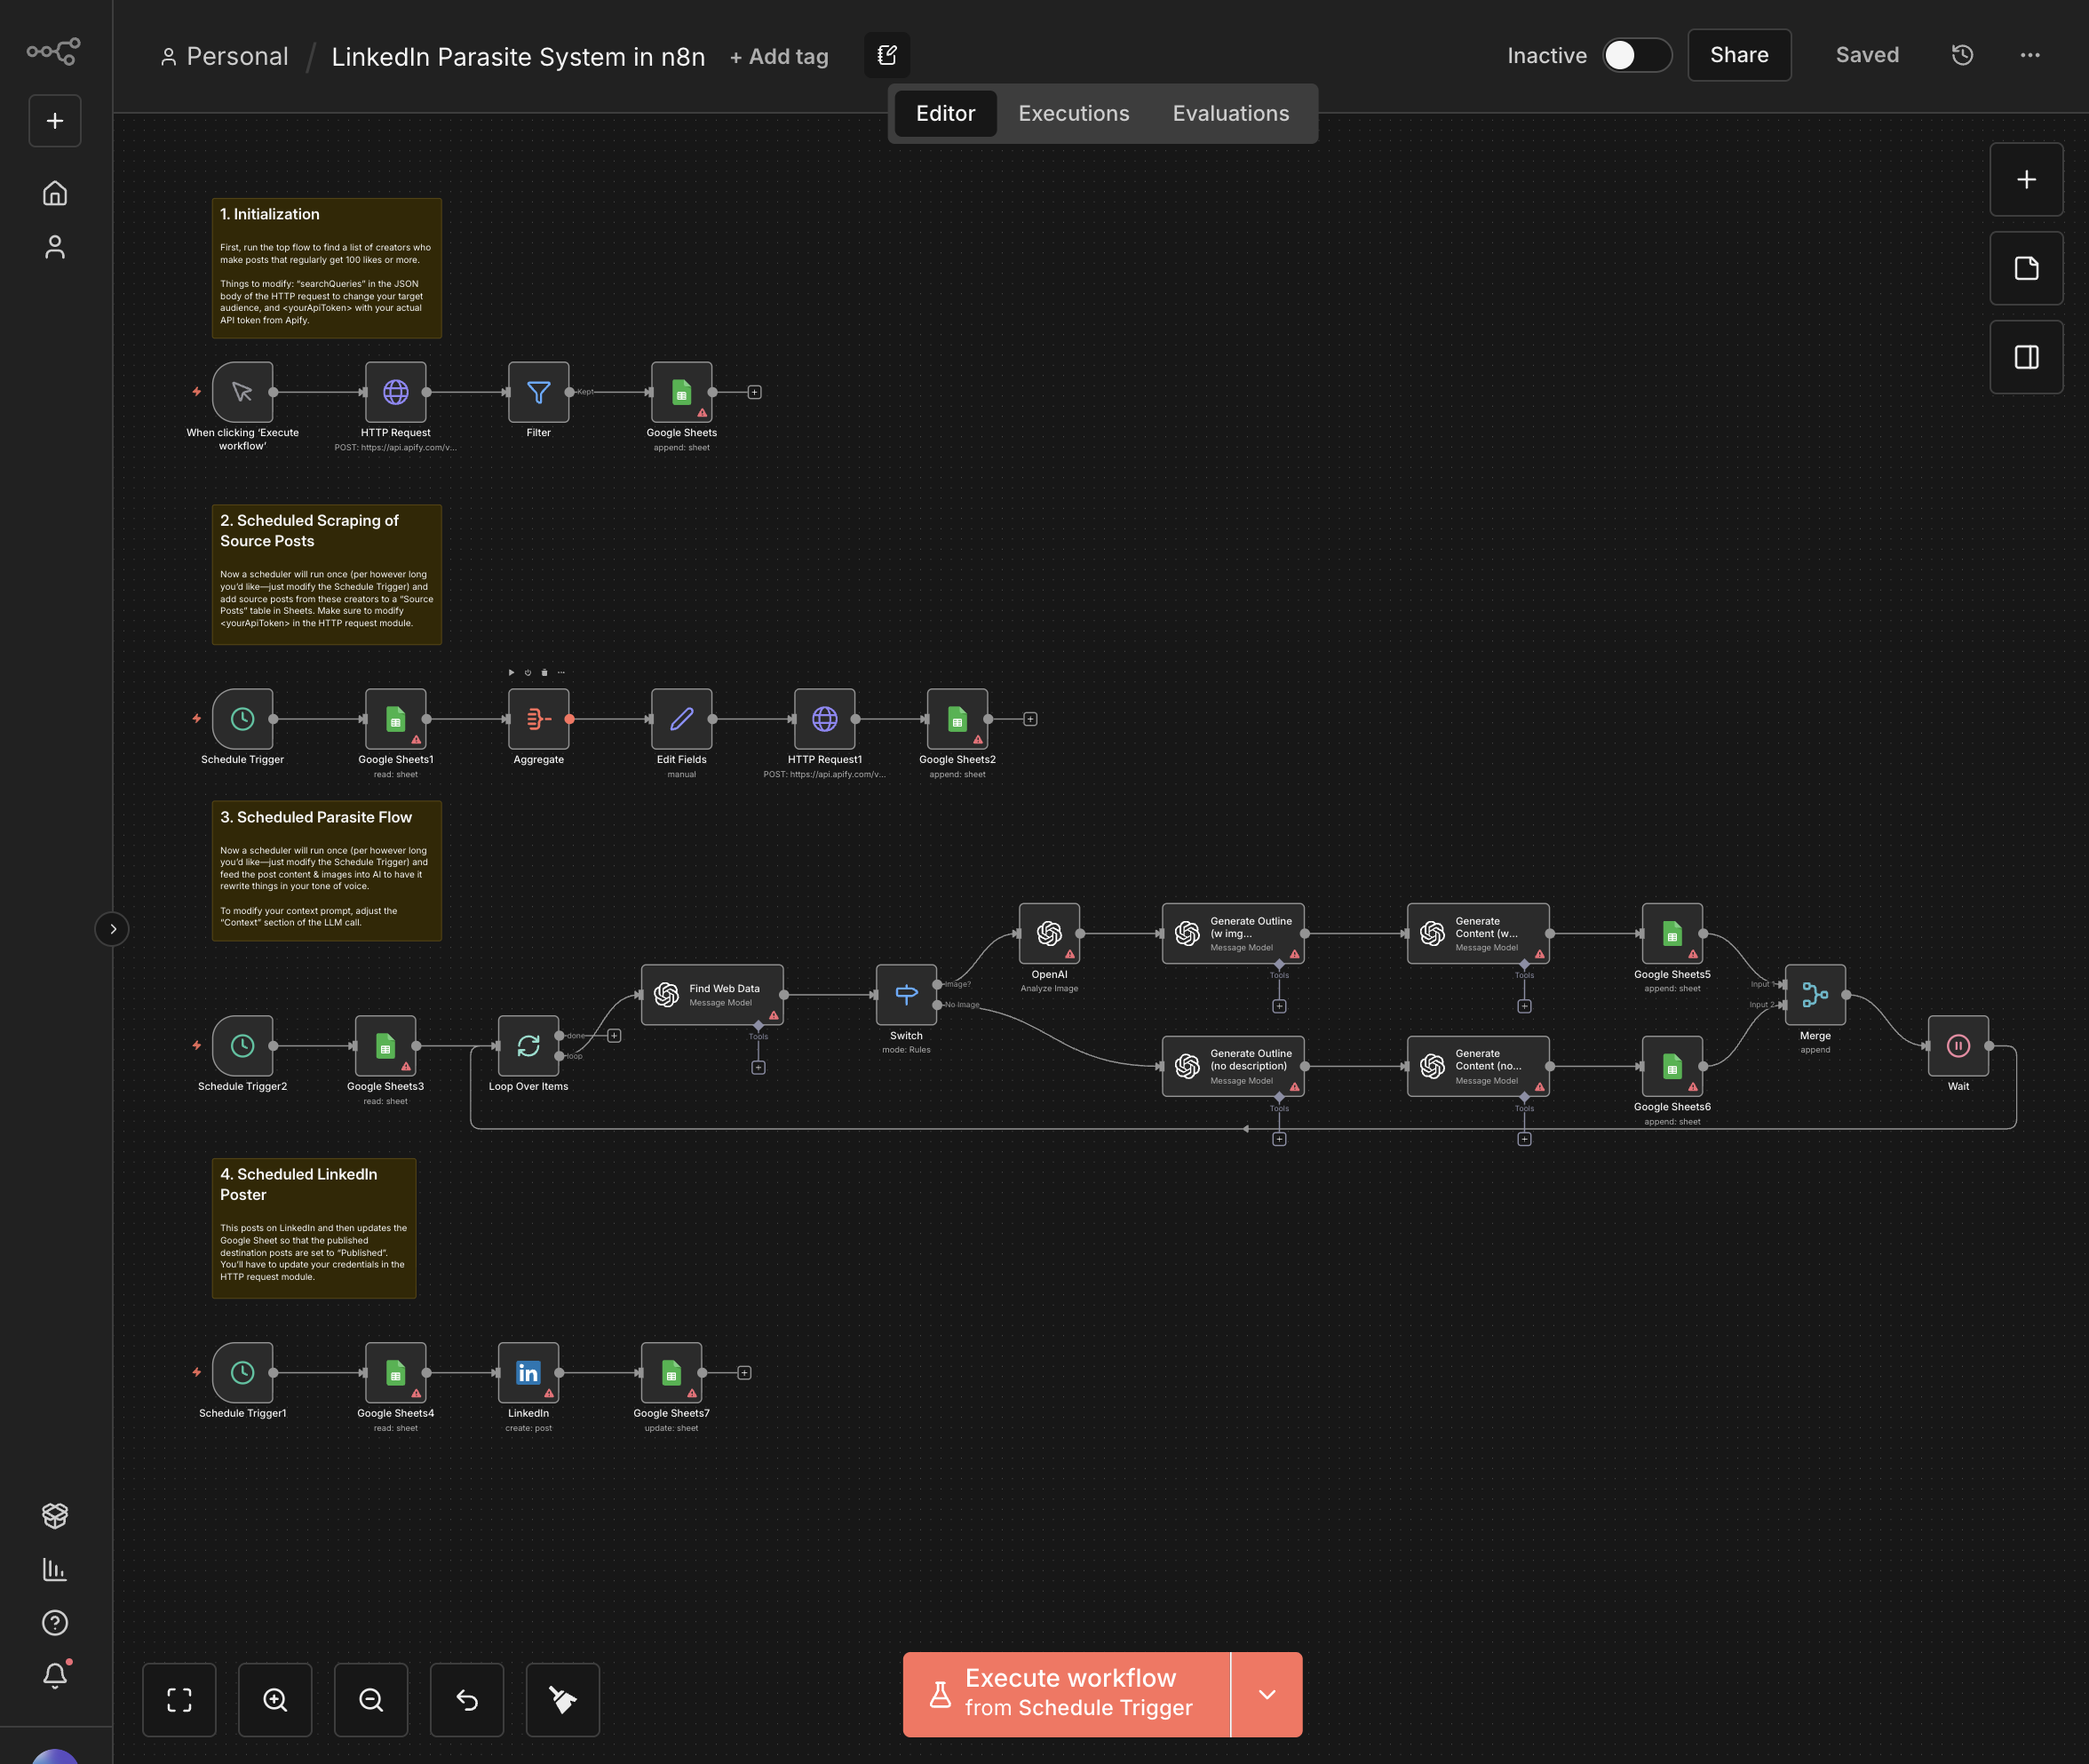Click the workflow title LinkedIn Parasite System
The height and width of the screenshot is (1764, 2089).
[518, 57]
